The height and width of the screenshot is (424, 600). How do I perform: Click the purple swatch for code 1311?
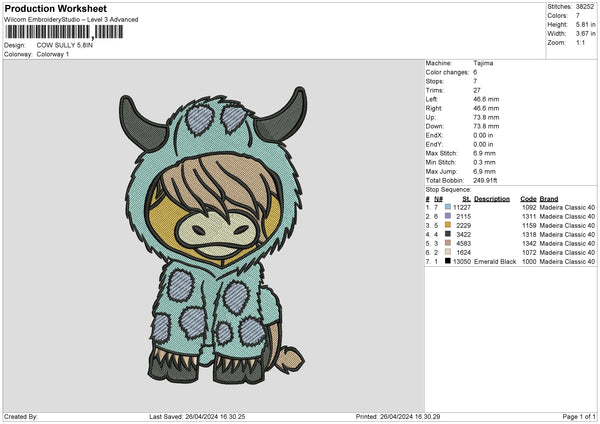point(448,216)
